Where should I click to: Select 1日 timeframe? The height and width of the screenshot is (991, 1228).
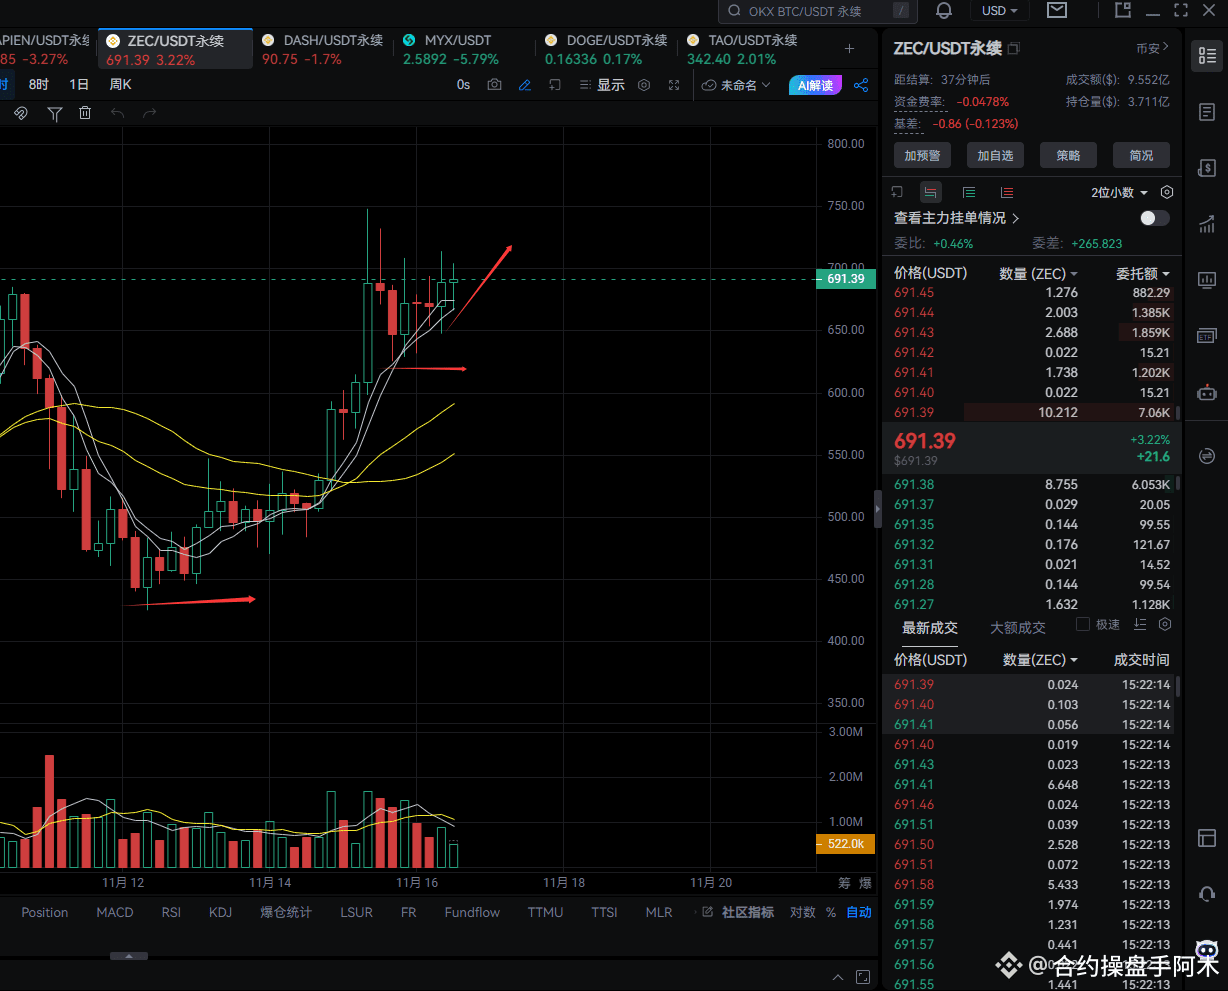point(79,85)
